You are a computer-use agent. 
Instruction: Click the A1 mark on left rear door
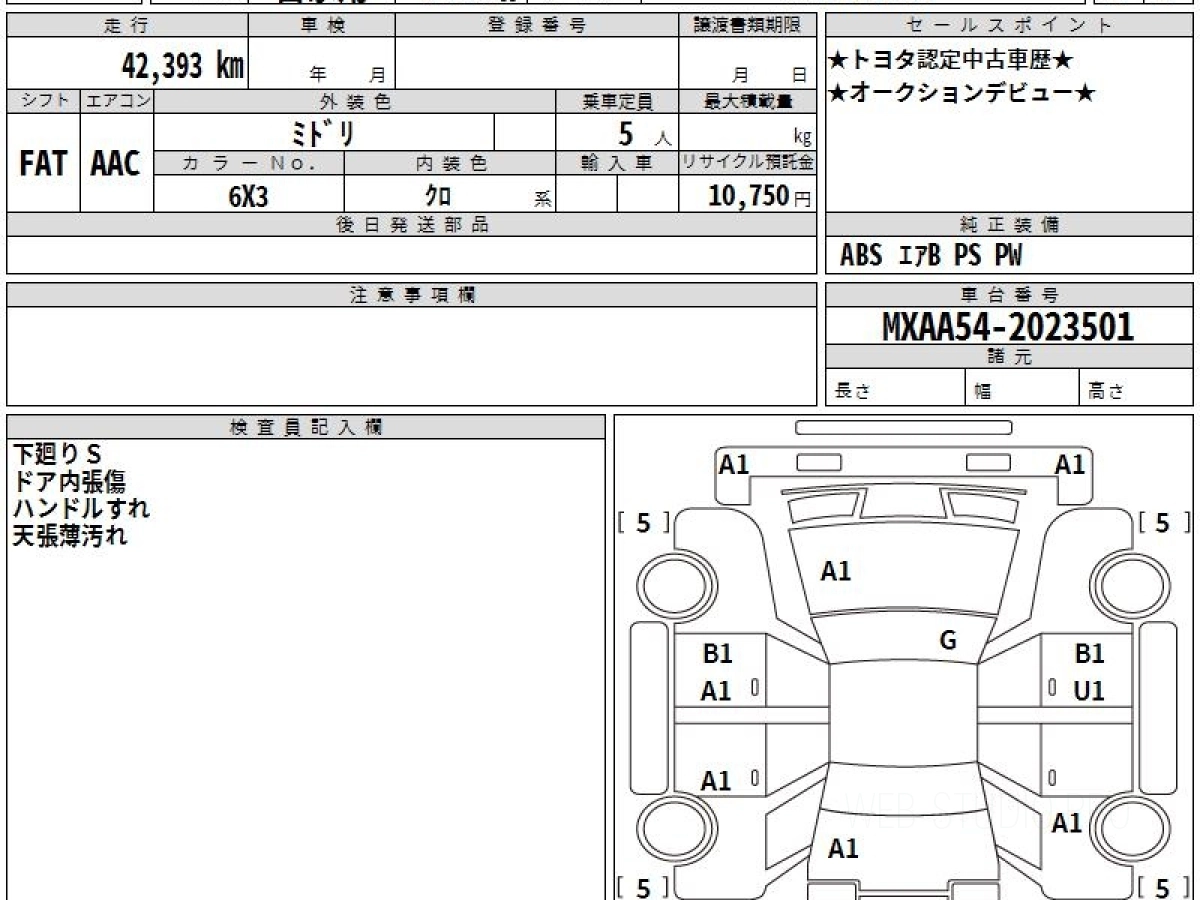coord(716,782)
